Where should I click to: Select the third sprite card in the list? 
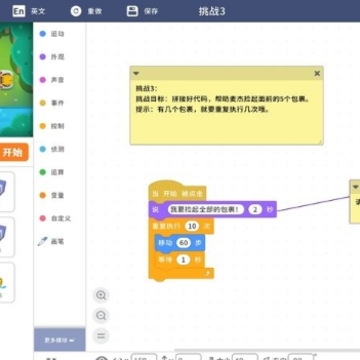coord(7,282)
